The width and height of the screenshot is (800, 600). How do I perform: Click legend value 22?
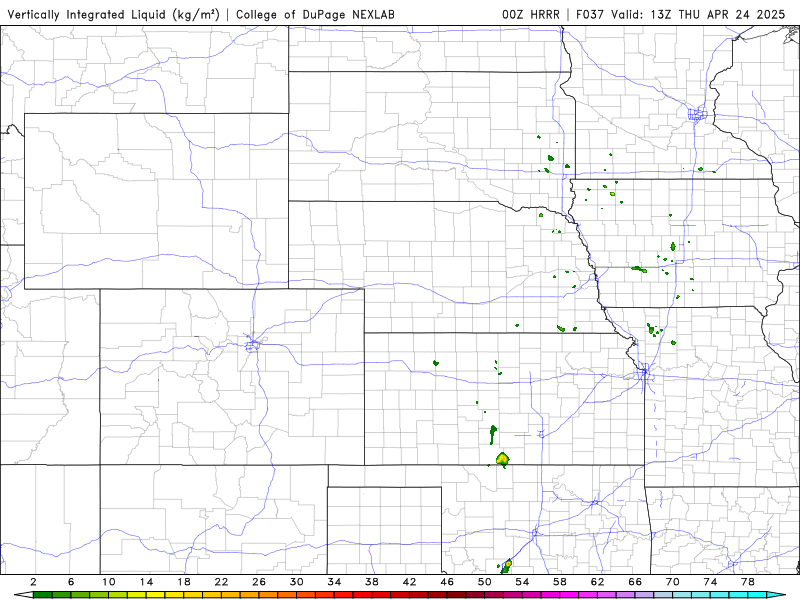point(221,582)
